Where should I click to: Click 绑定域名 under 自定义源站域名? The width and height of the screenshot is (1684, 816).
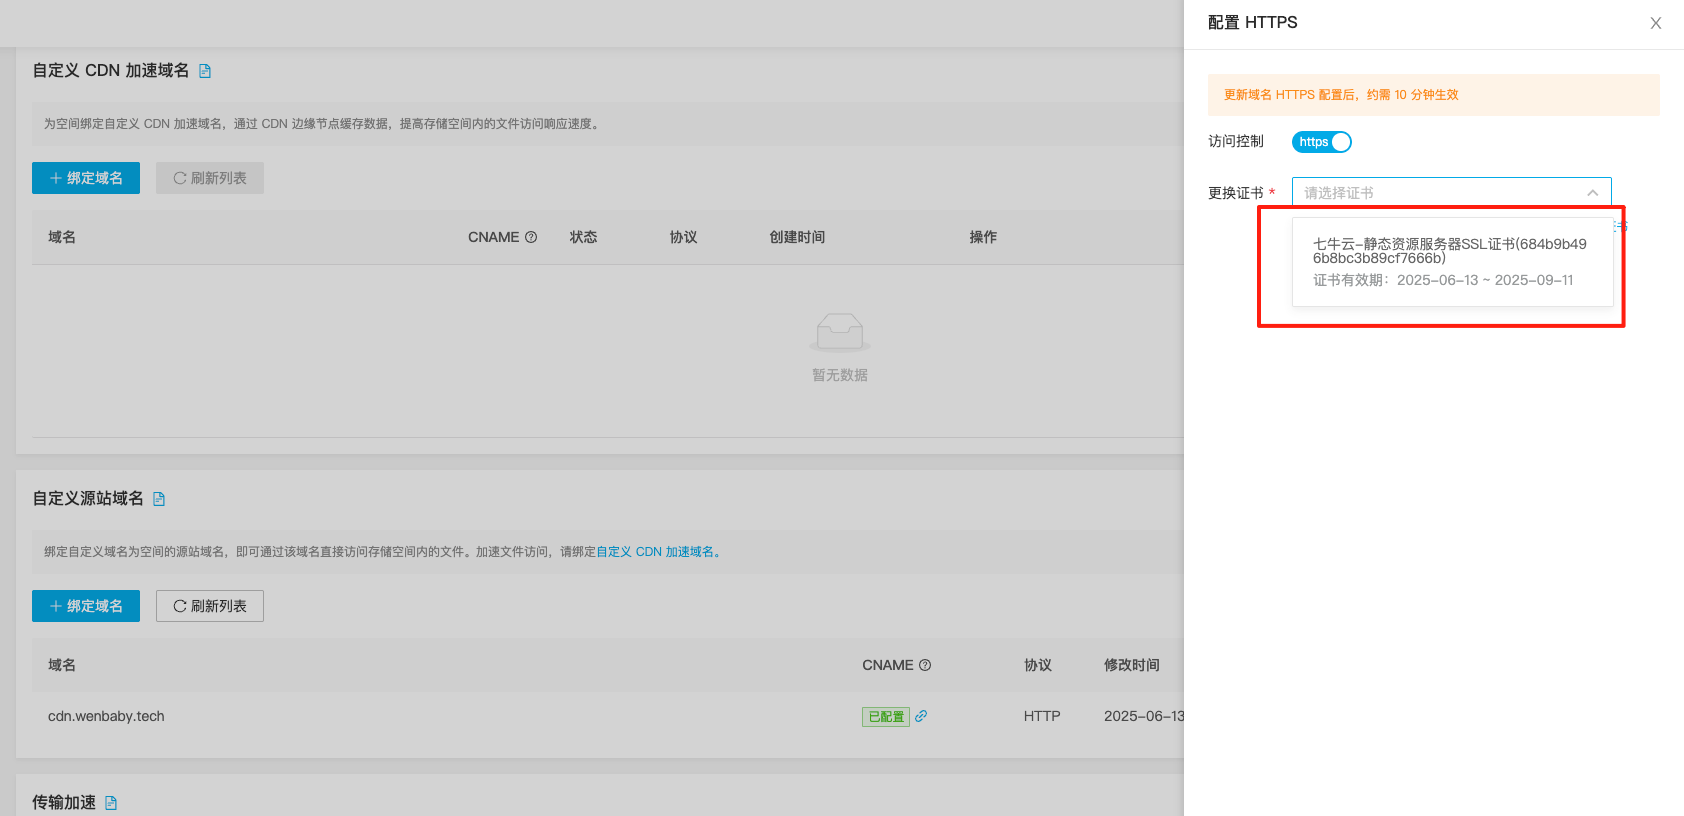pyautogui.click(x=86, y=606)
